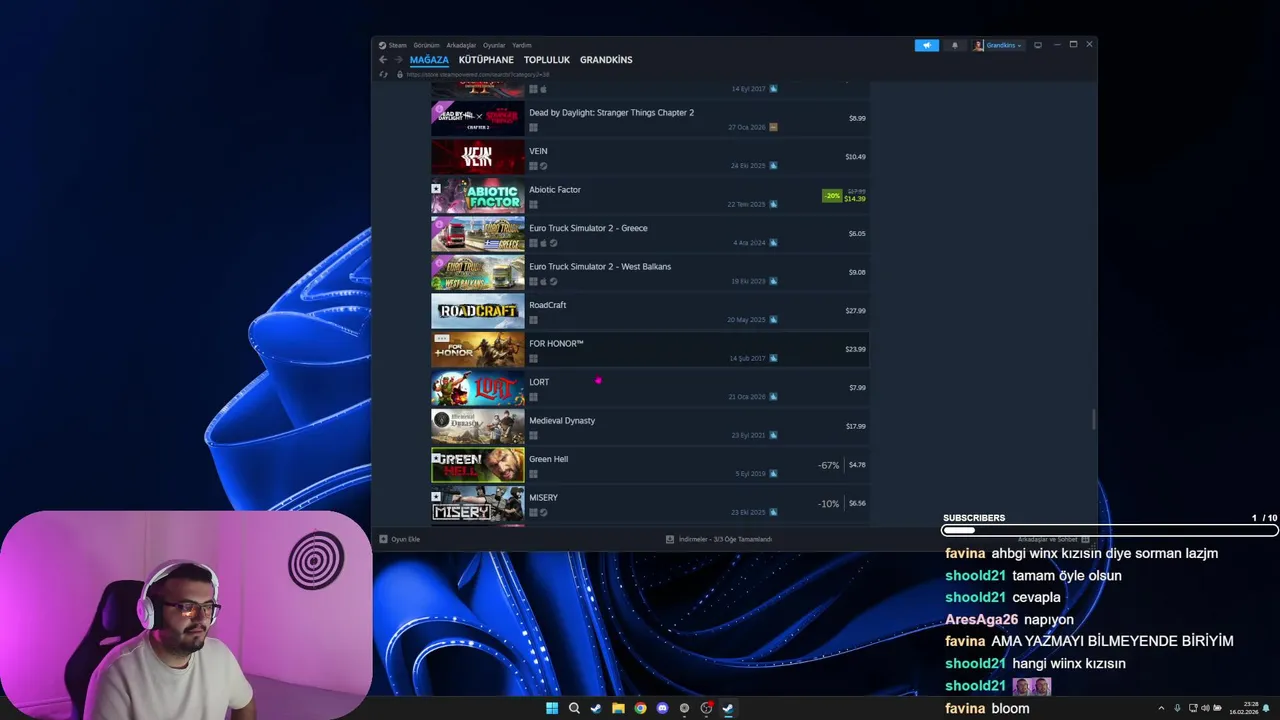1280x720 pixels.
Task: Open File Explorer from the taskbar
Action: 618,708
